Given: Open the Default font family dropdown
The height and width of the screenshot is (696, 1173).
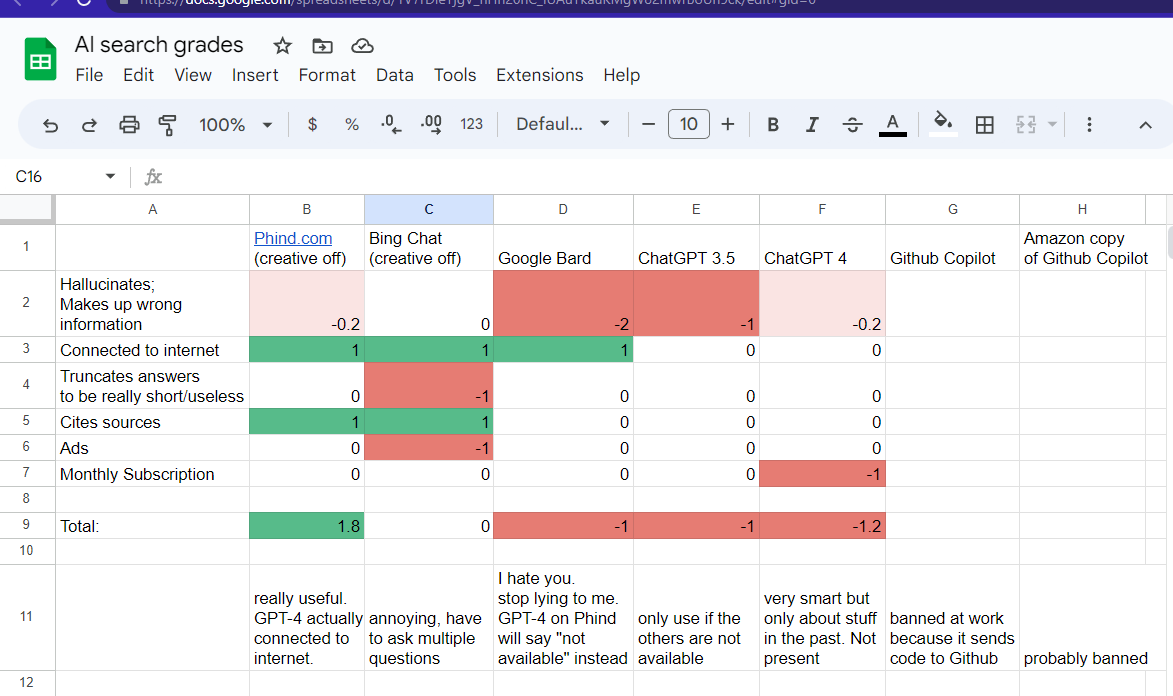Looking at the screenshot, I should (x=563, y=124).
